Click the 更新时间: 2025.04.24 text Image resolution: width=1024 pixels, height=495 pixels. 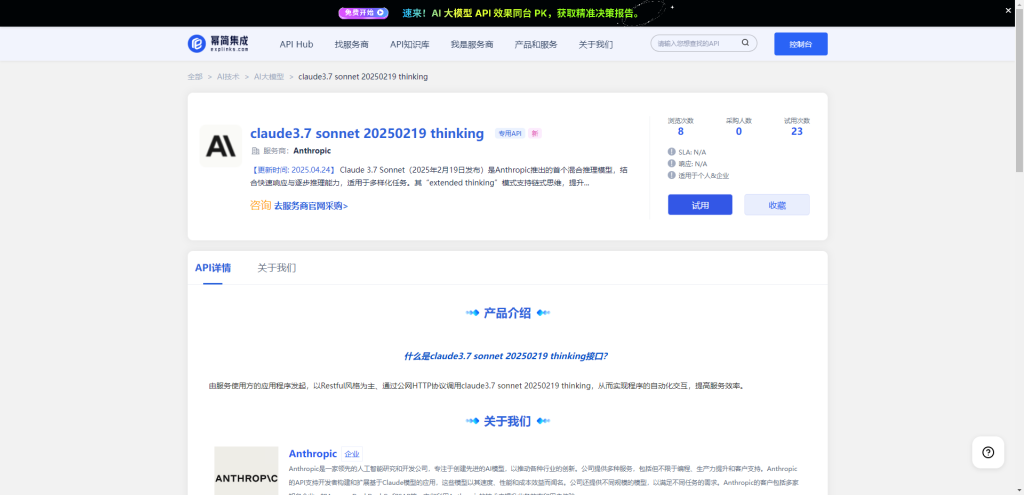pyautogui.click(x=293, y=170)
